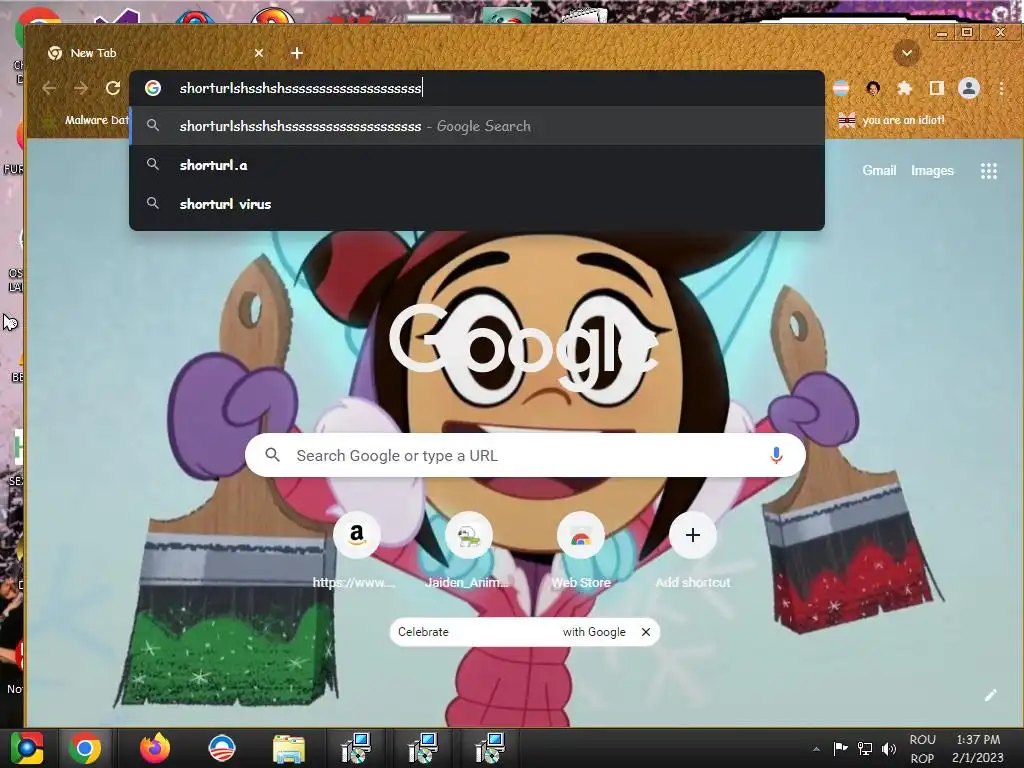
Task: Choose the 'shorturl virus' suggestion
Action: click(477, 204)
